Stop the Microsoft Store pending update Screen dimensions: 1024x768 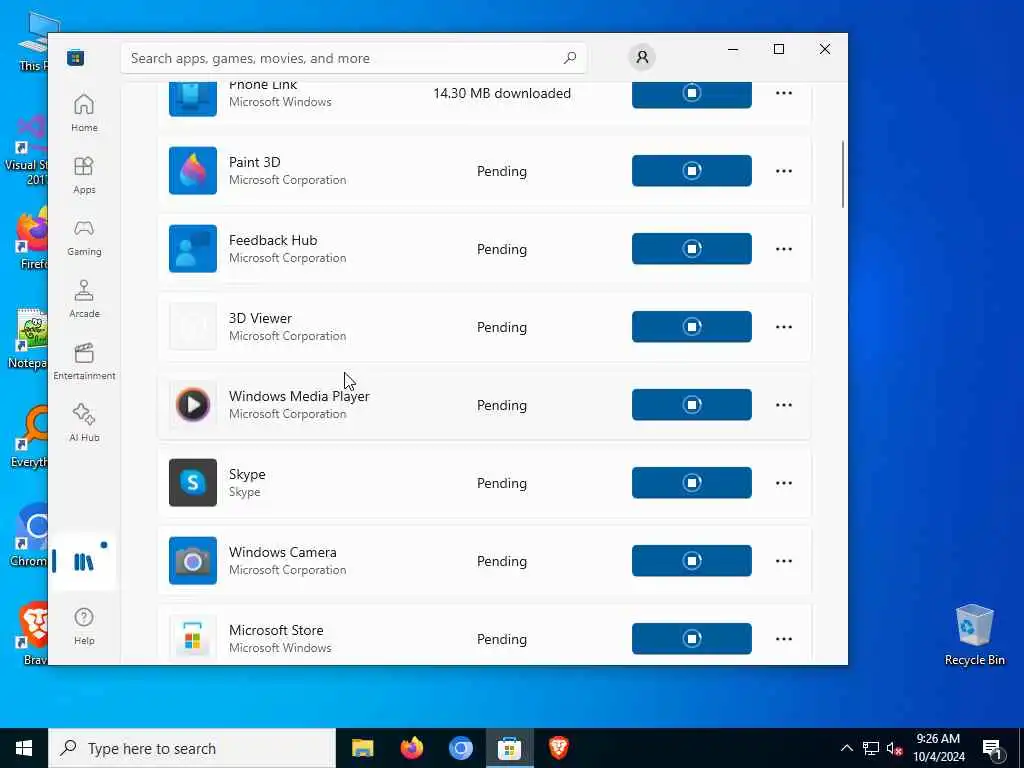(692, 639)
